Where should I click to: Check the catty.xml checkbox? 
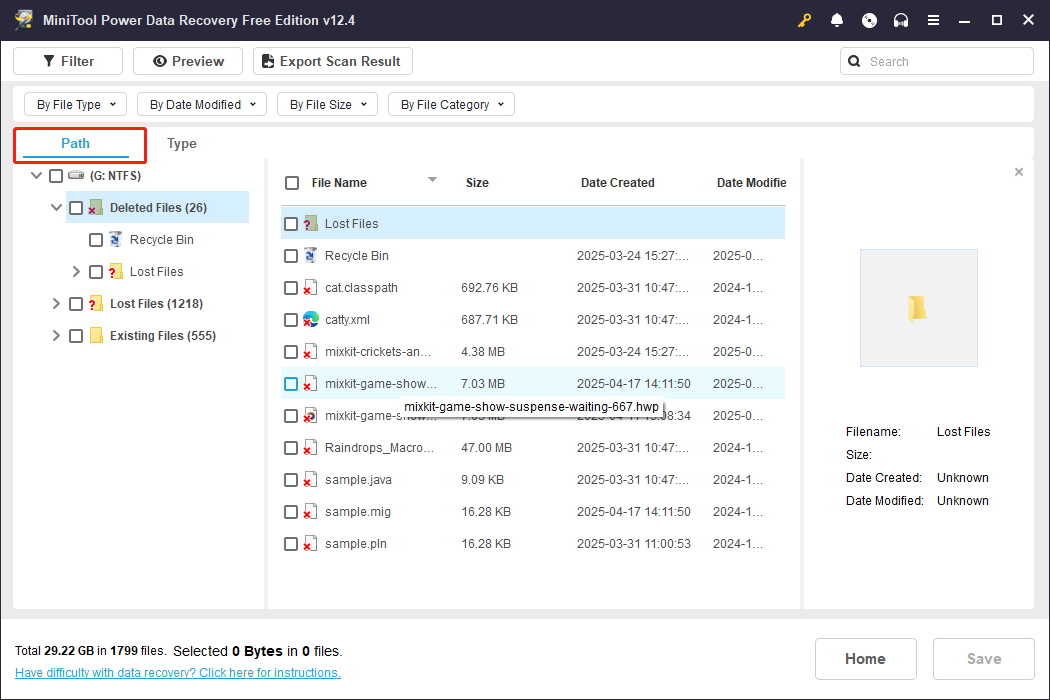click(291, 320)
